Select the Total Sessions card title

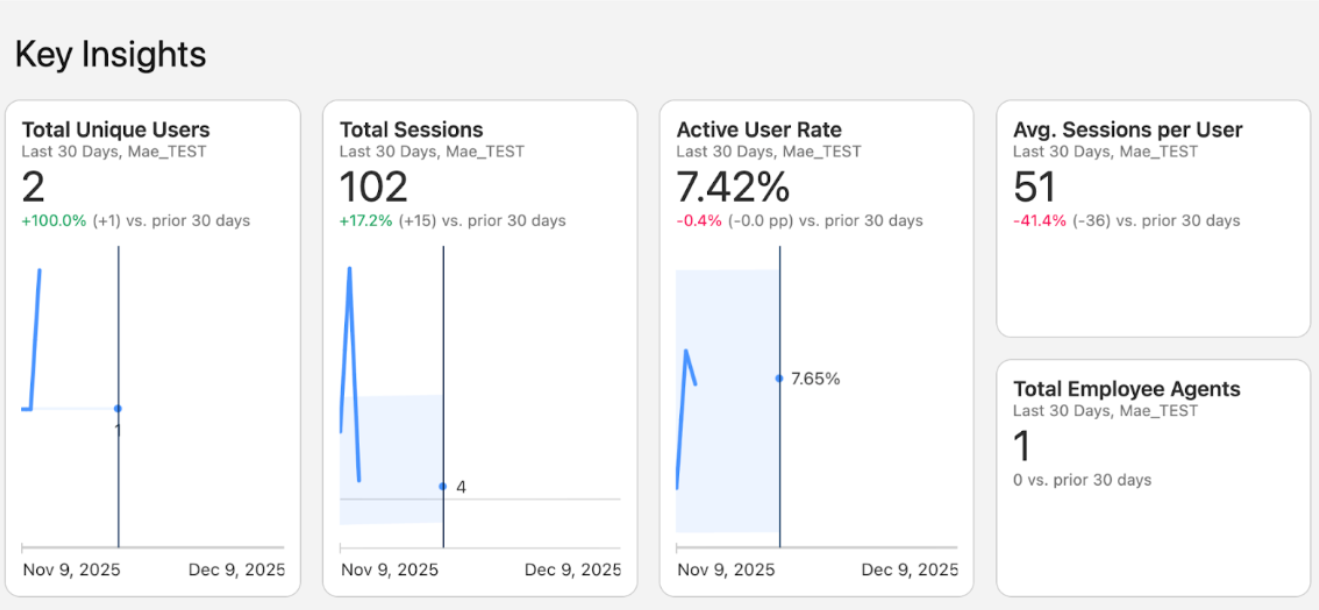tap(411, 130)
